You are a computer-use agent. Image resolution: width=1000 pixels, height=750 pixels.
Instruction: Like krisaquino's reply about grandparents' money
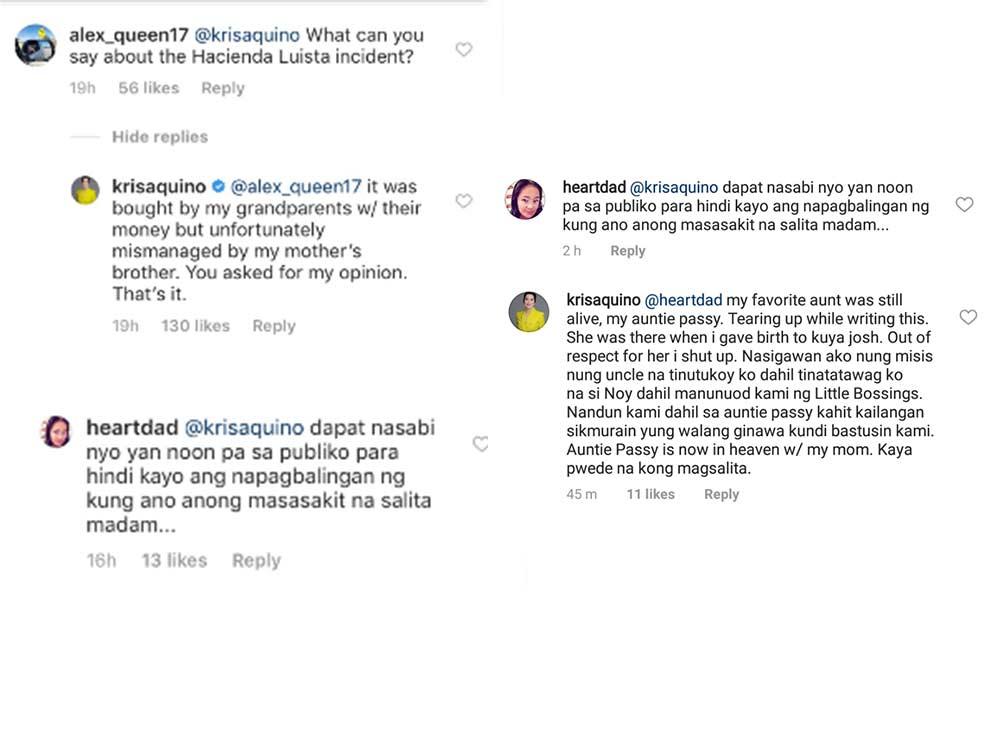click(x=463, y=201)
